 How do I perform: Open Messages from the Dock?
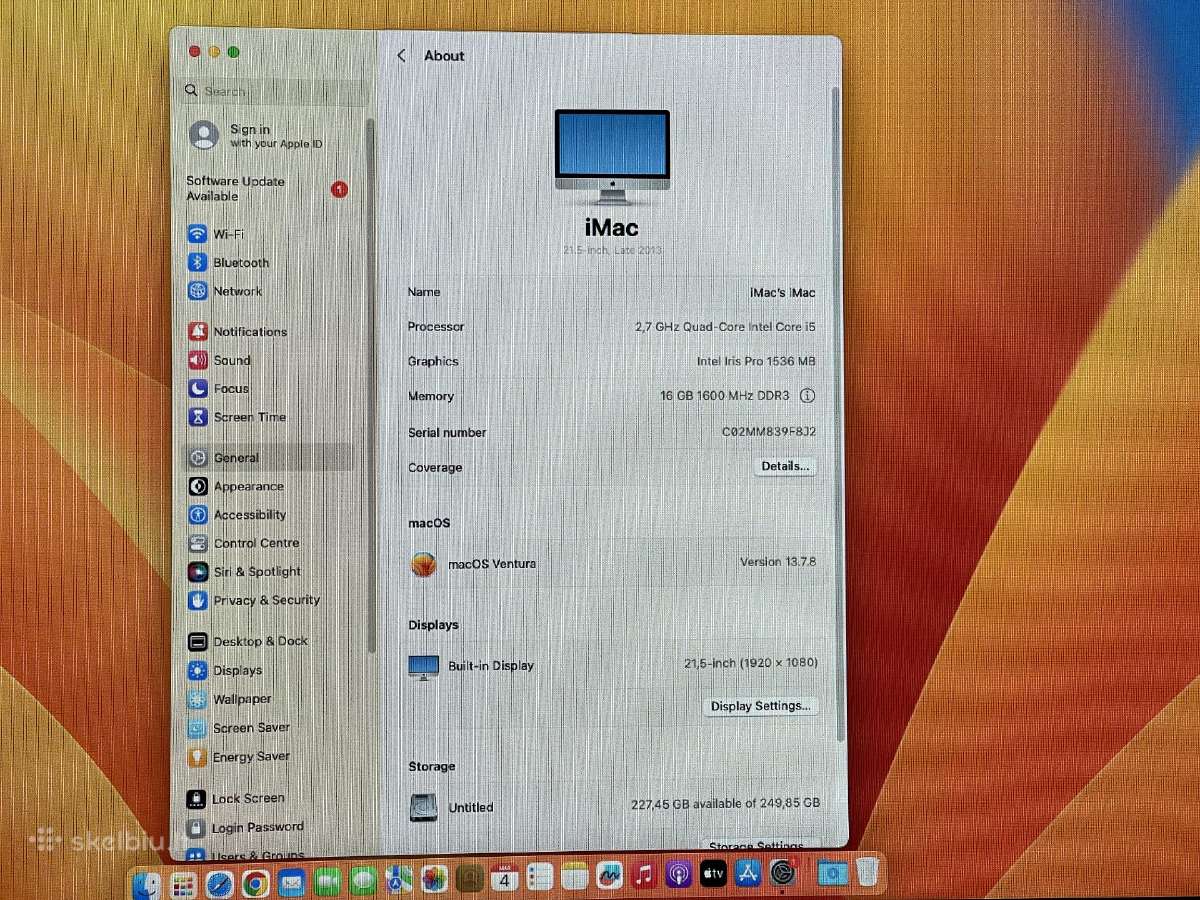[x=363, y=880]
